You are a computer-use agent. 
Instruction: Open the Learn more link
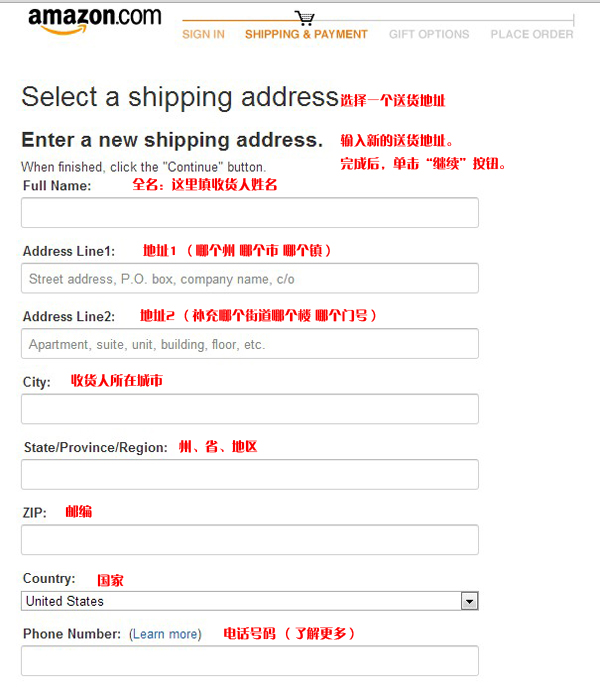click(165, 634)
